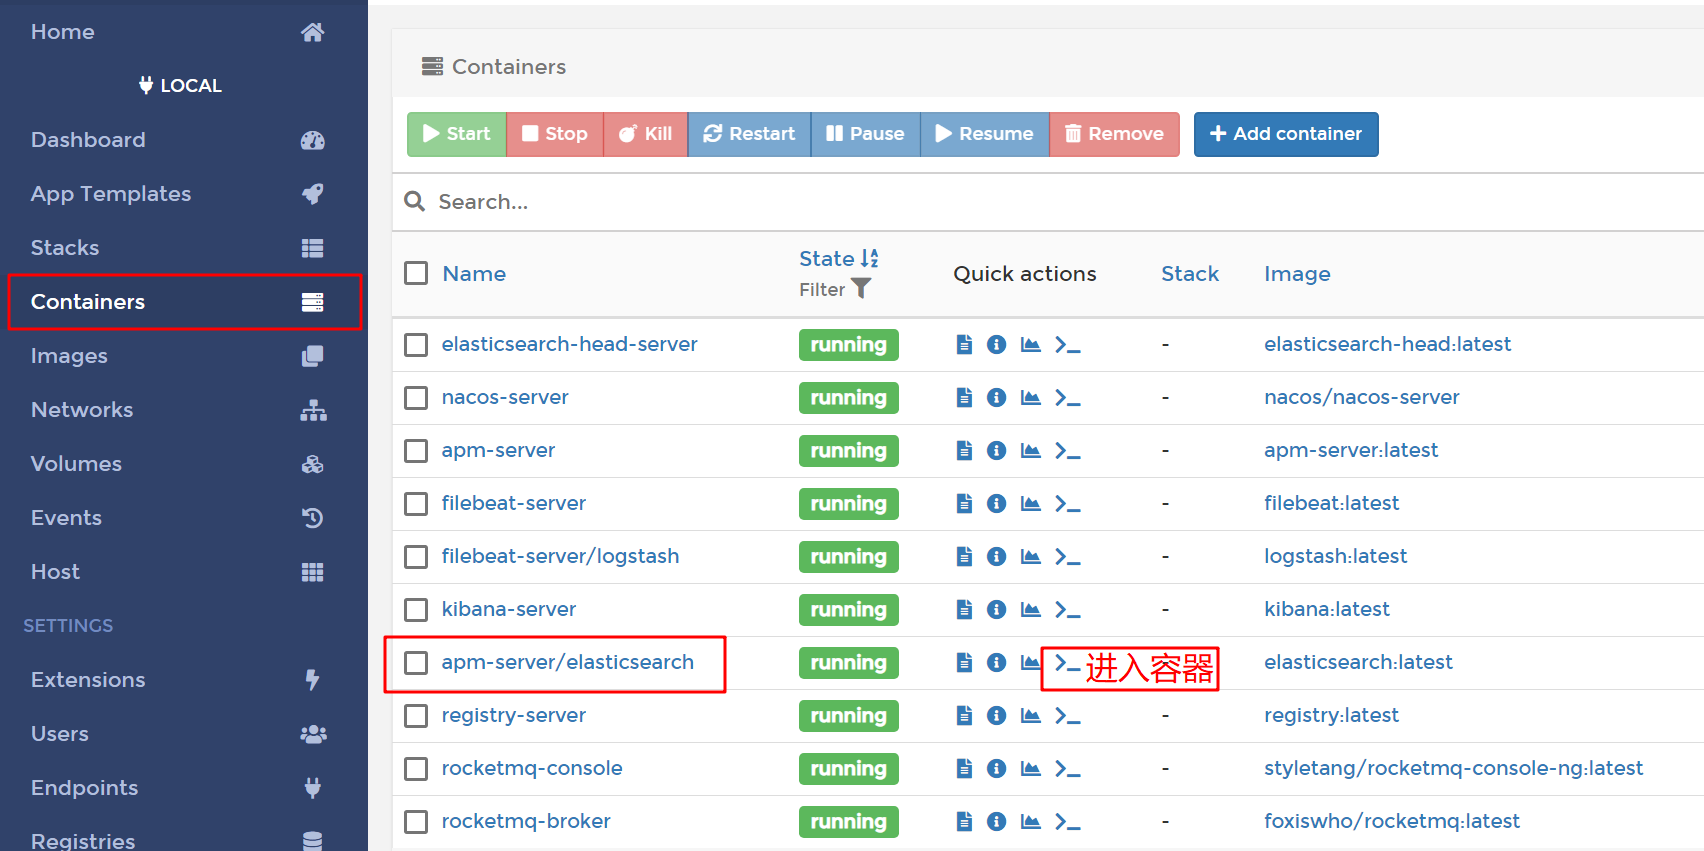Open console icon for filebeat-server
This screenshot has width=1704, height=851.
click(x=1067, y=504)
